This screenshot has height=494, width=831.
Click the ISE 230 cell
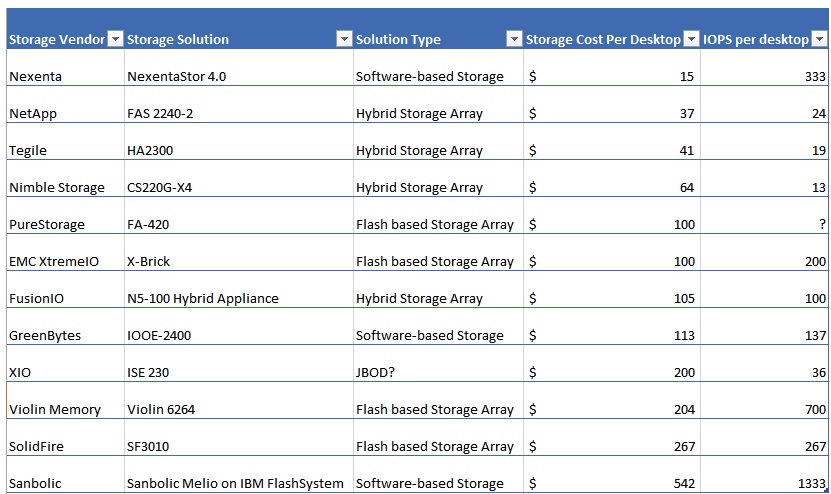(239, 364)
